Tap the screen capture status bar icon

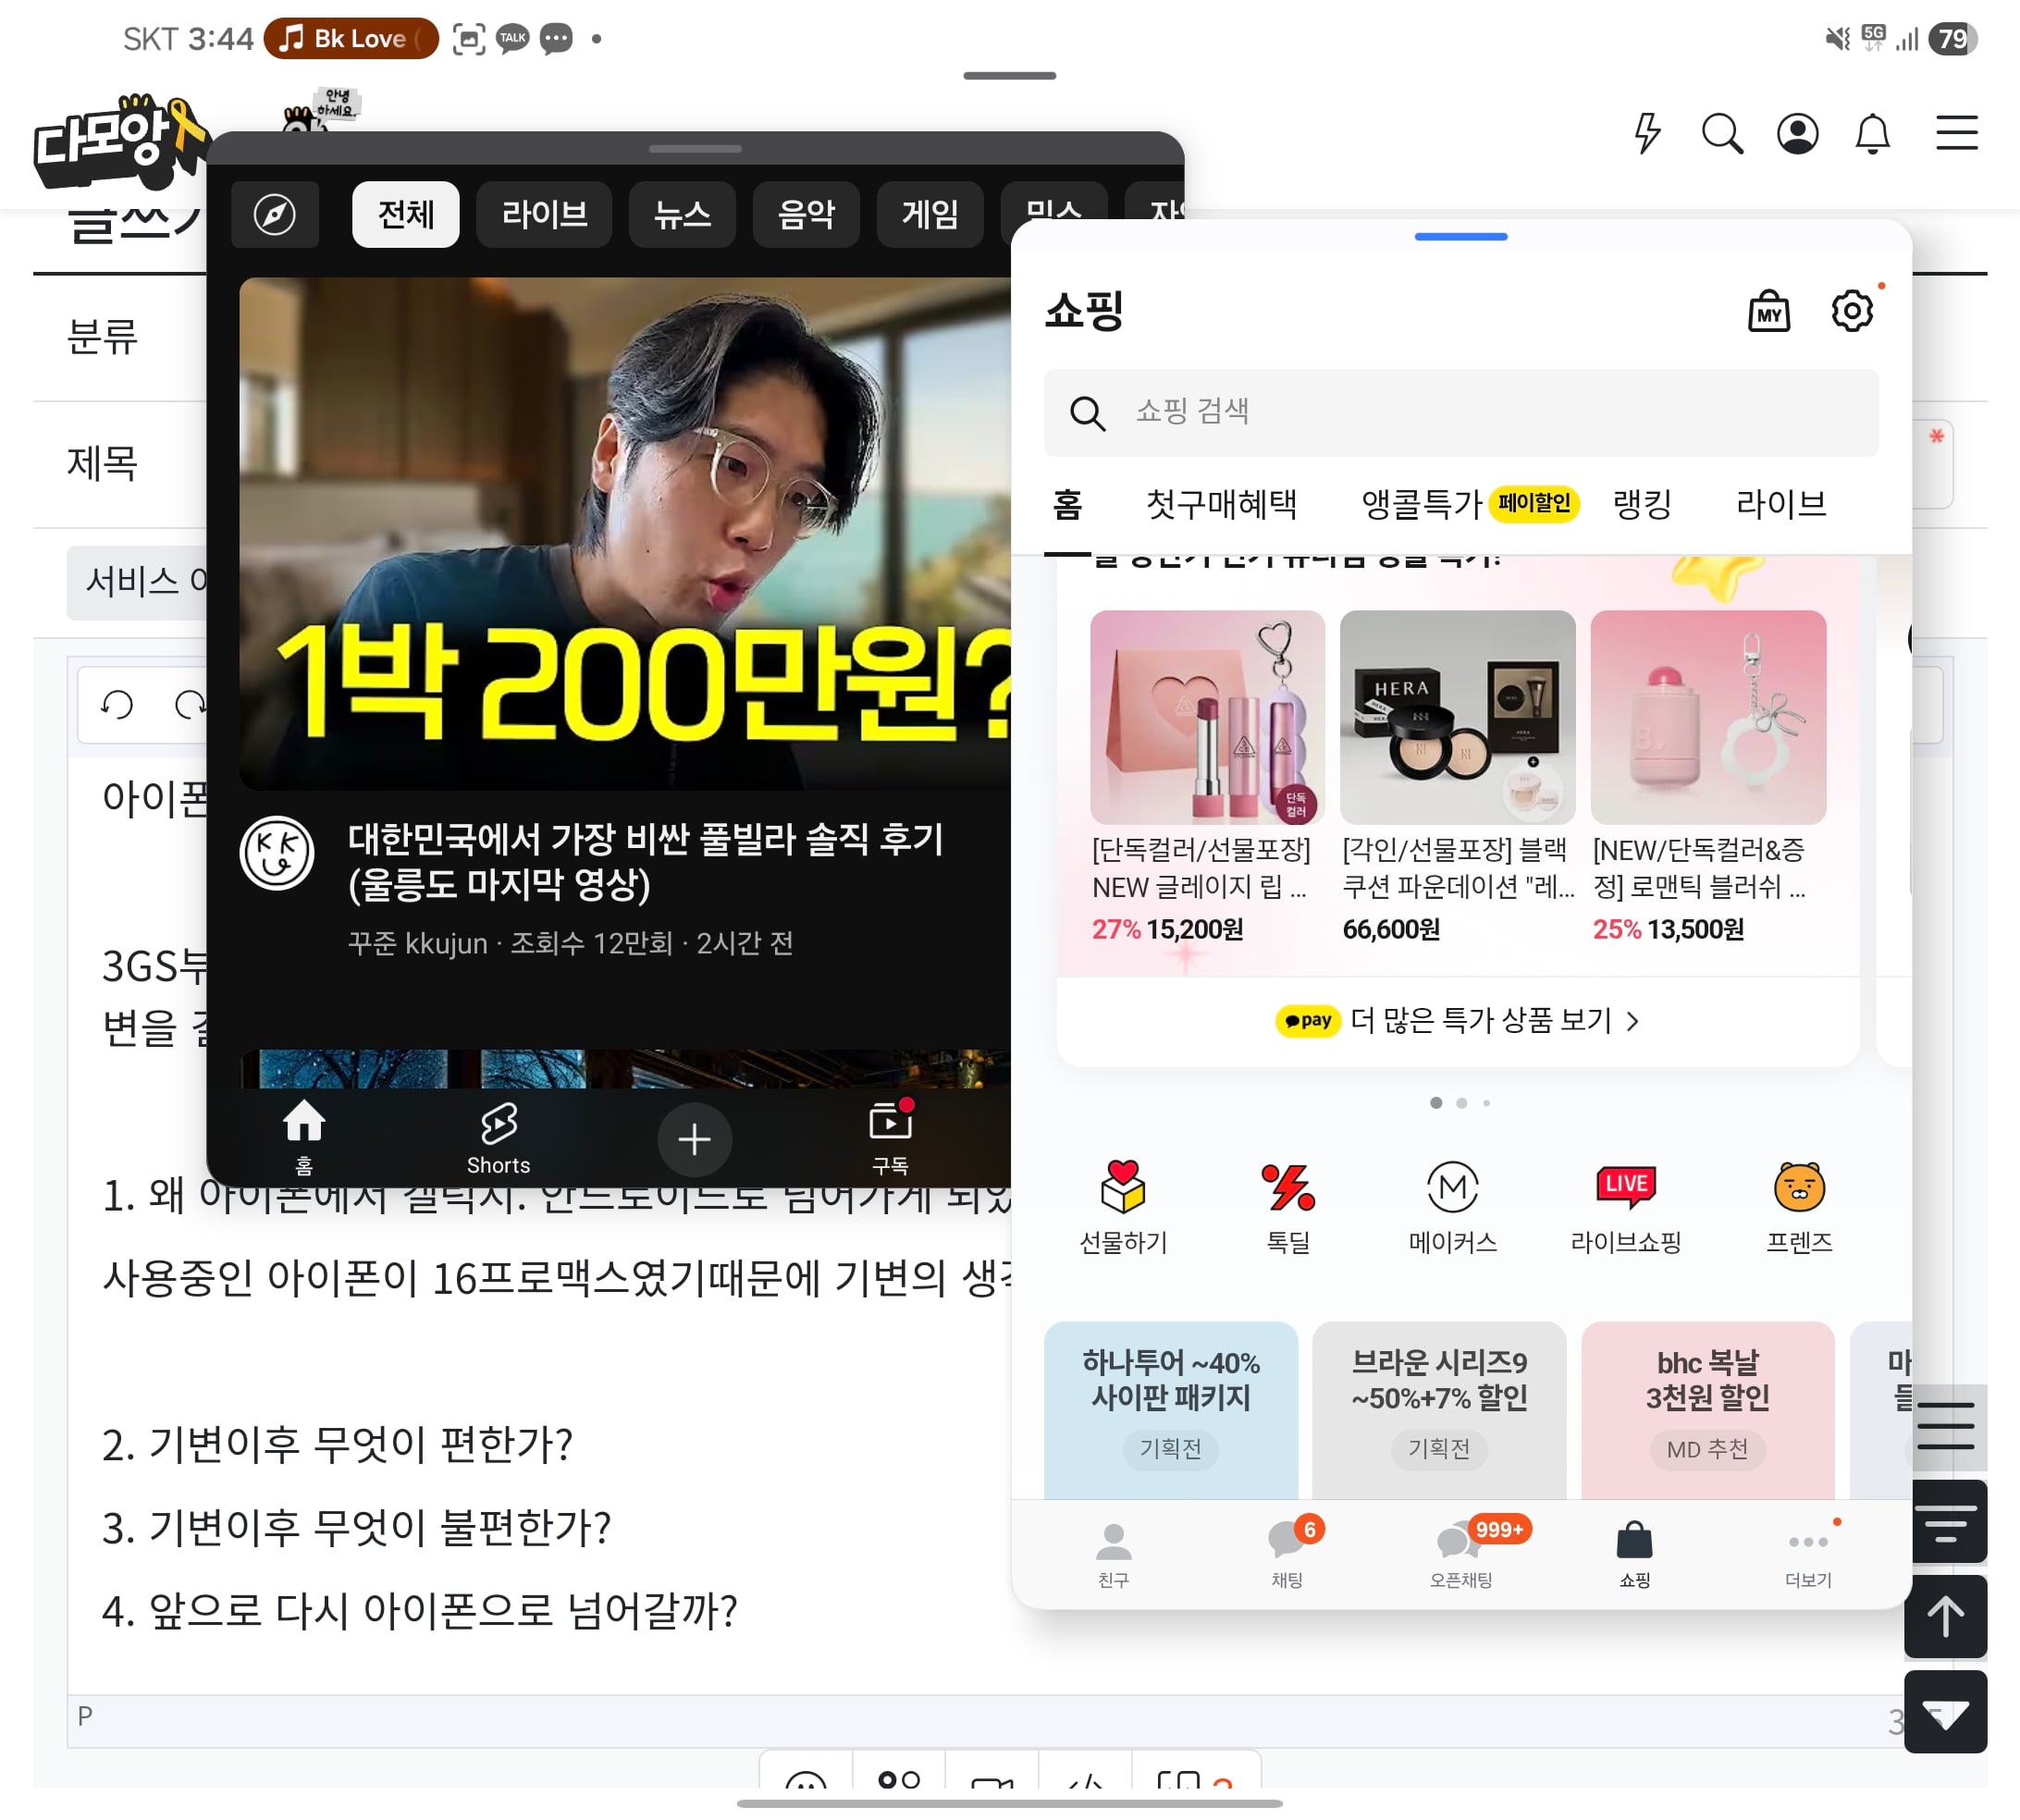(x=469, y=38)
